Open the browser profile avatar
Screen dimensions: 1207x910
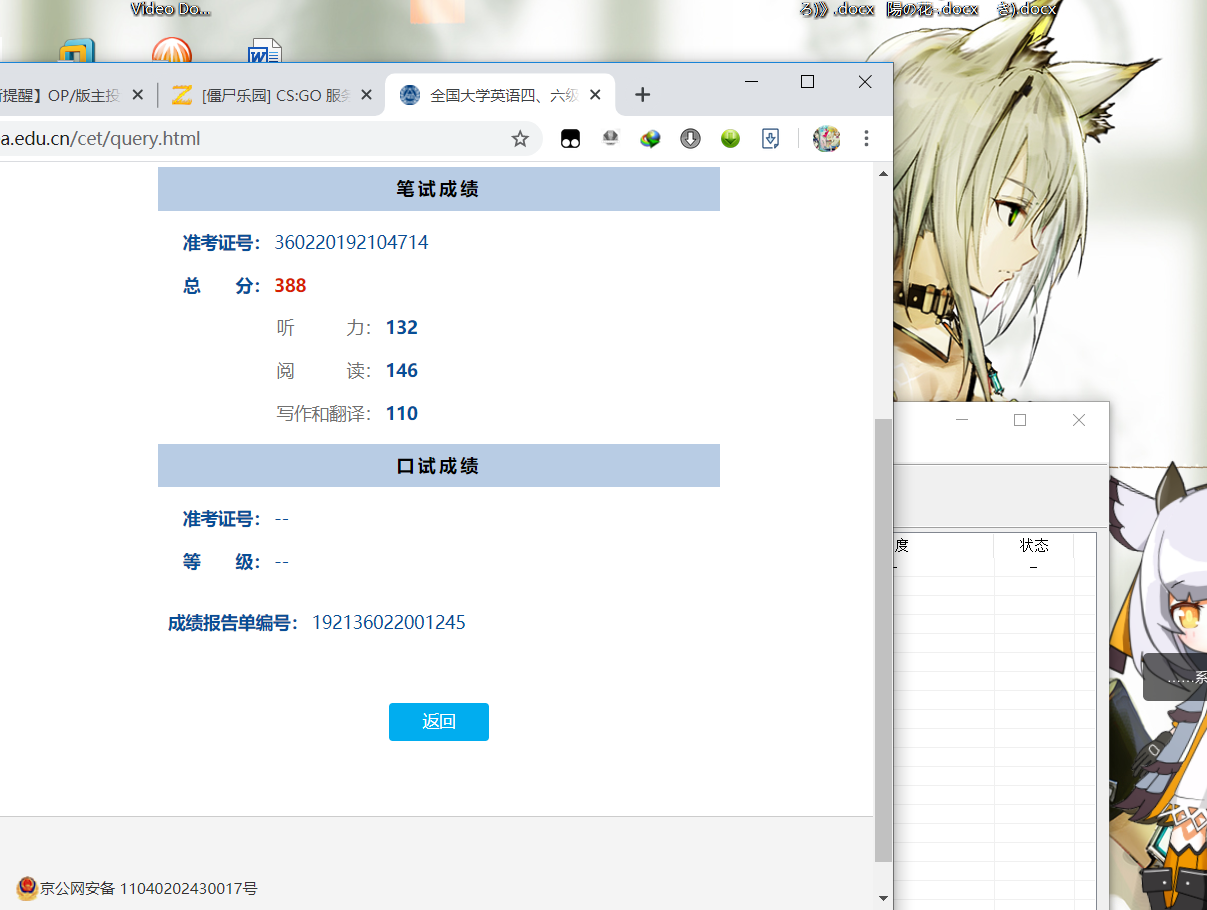point(826,139)
